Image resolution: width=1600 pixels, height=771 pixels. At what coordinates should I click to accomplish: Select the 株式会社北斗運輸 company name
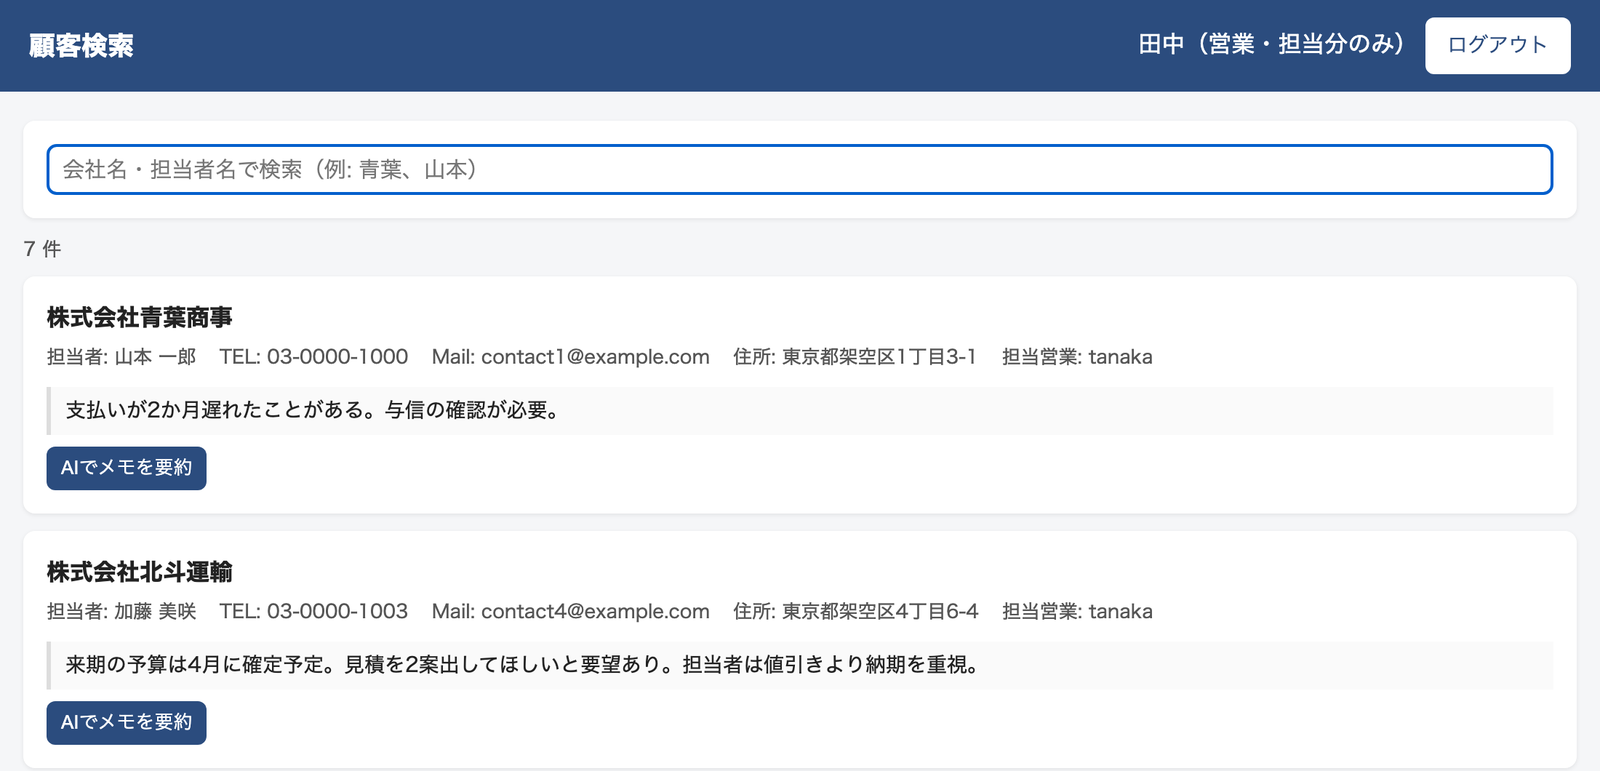(139, 572)
